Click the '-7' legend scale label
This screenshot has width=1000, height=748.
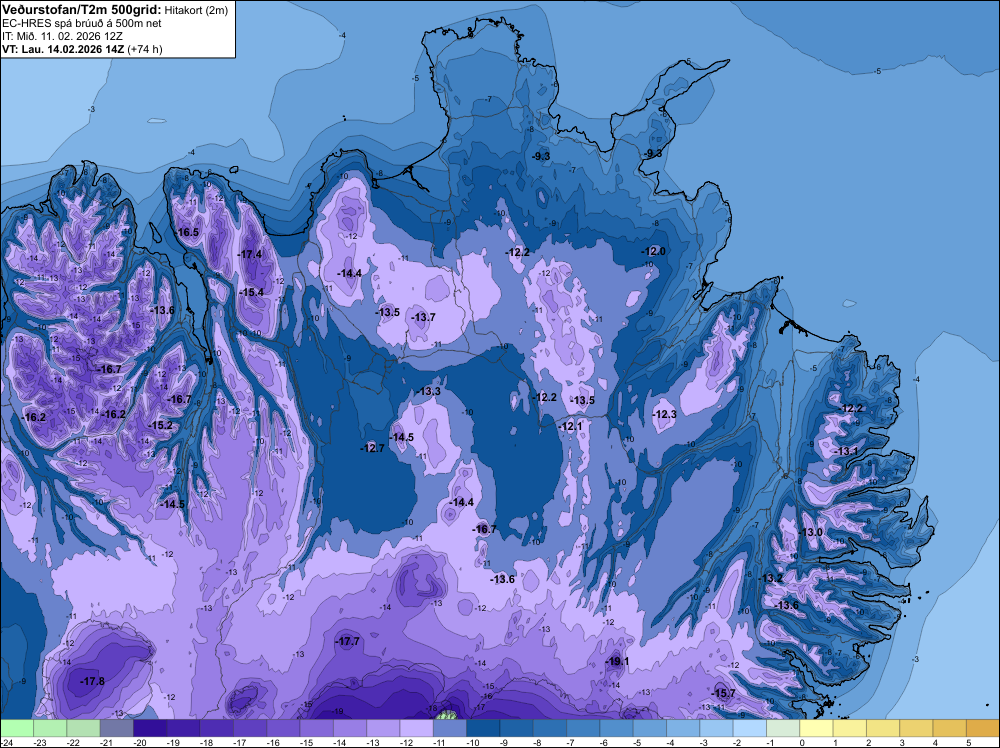(569, 742)
